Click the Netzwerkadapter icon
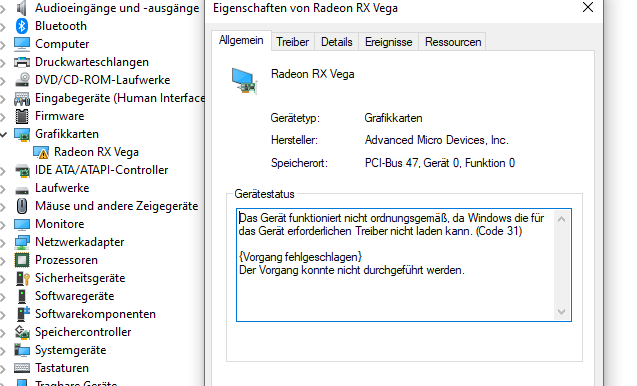This screenshot has width=637, height=386. [22, 242]
